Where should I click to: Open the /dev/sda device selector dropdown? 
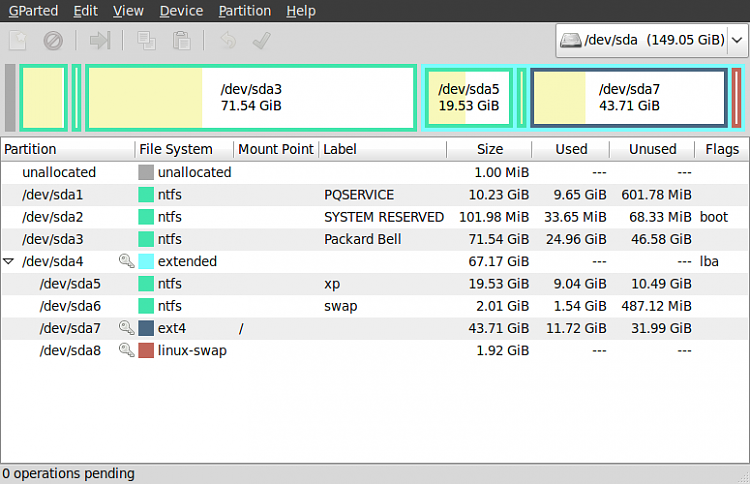click(651, 40)
